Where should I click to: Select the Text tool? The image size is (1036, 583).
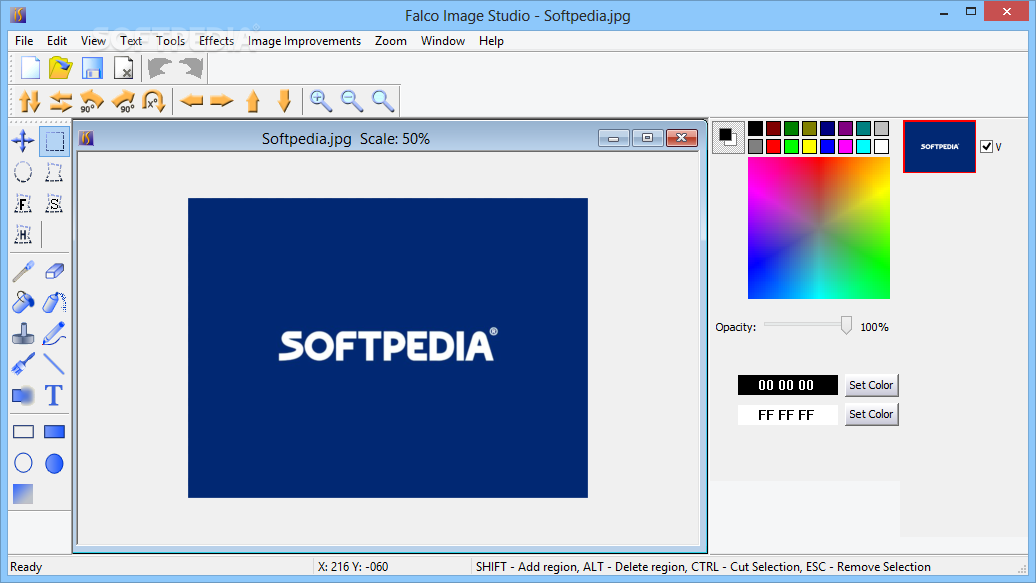(x=54, y=396)
